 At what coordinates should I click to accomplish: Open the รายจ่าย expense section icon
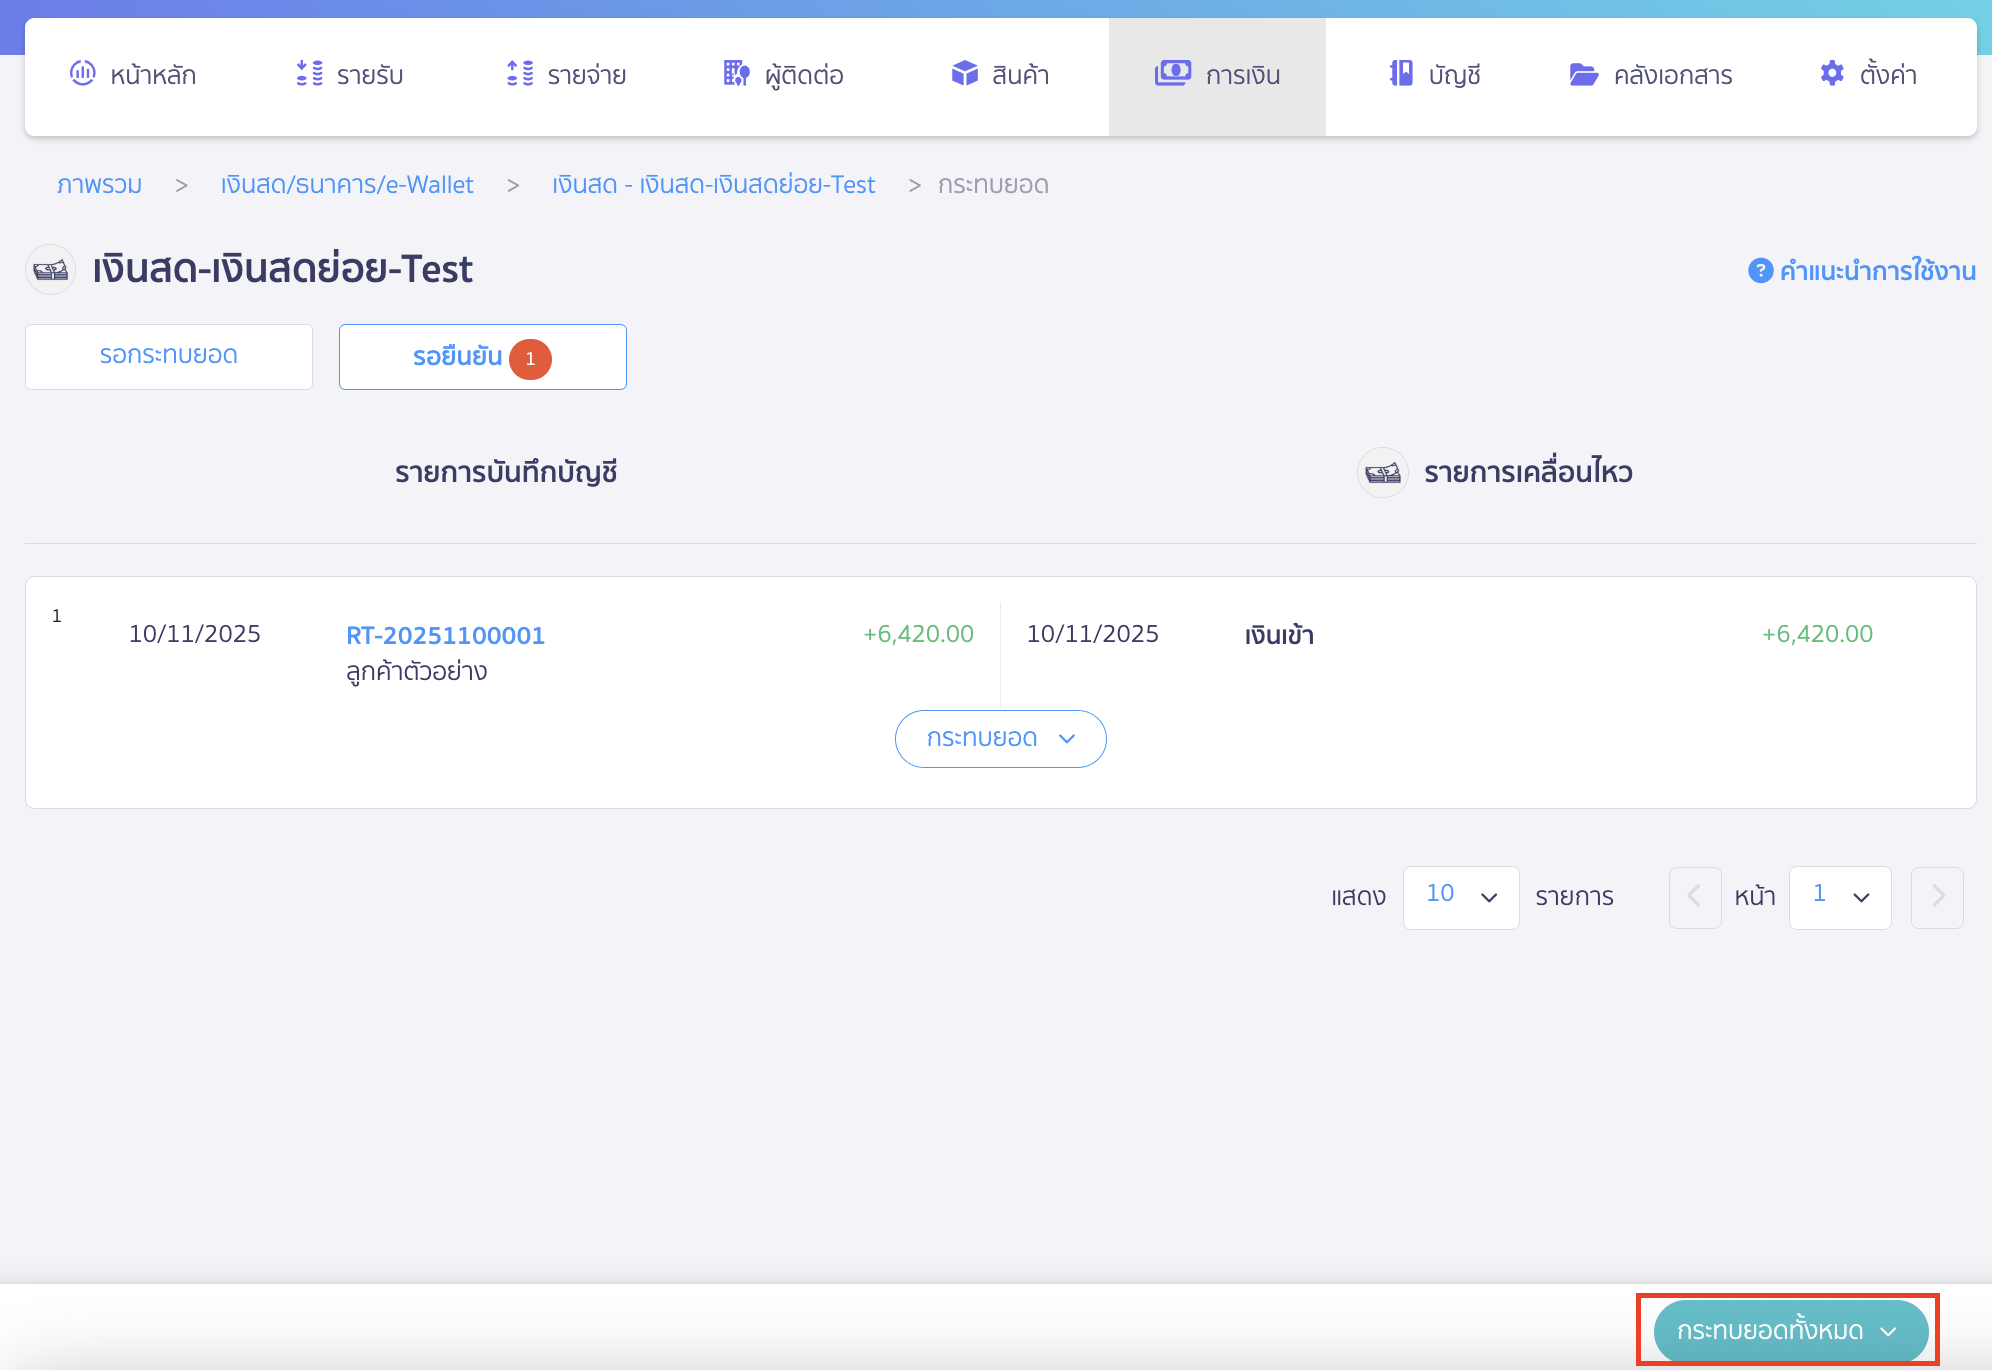click(519, 74)
